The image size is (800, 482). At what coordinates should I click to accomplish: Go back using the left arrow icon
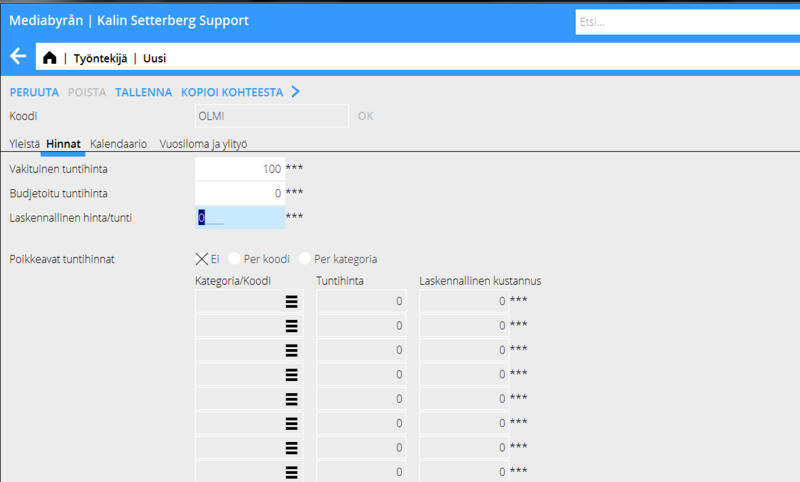point(18,56)
